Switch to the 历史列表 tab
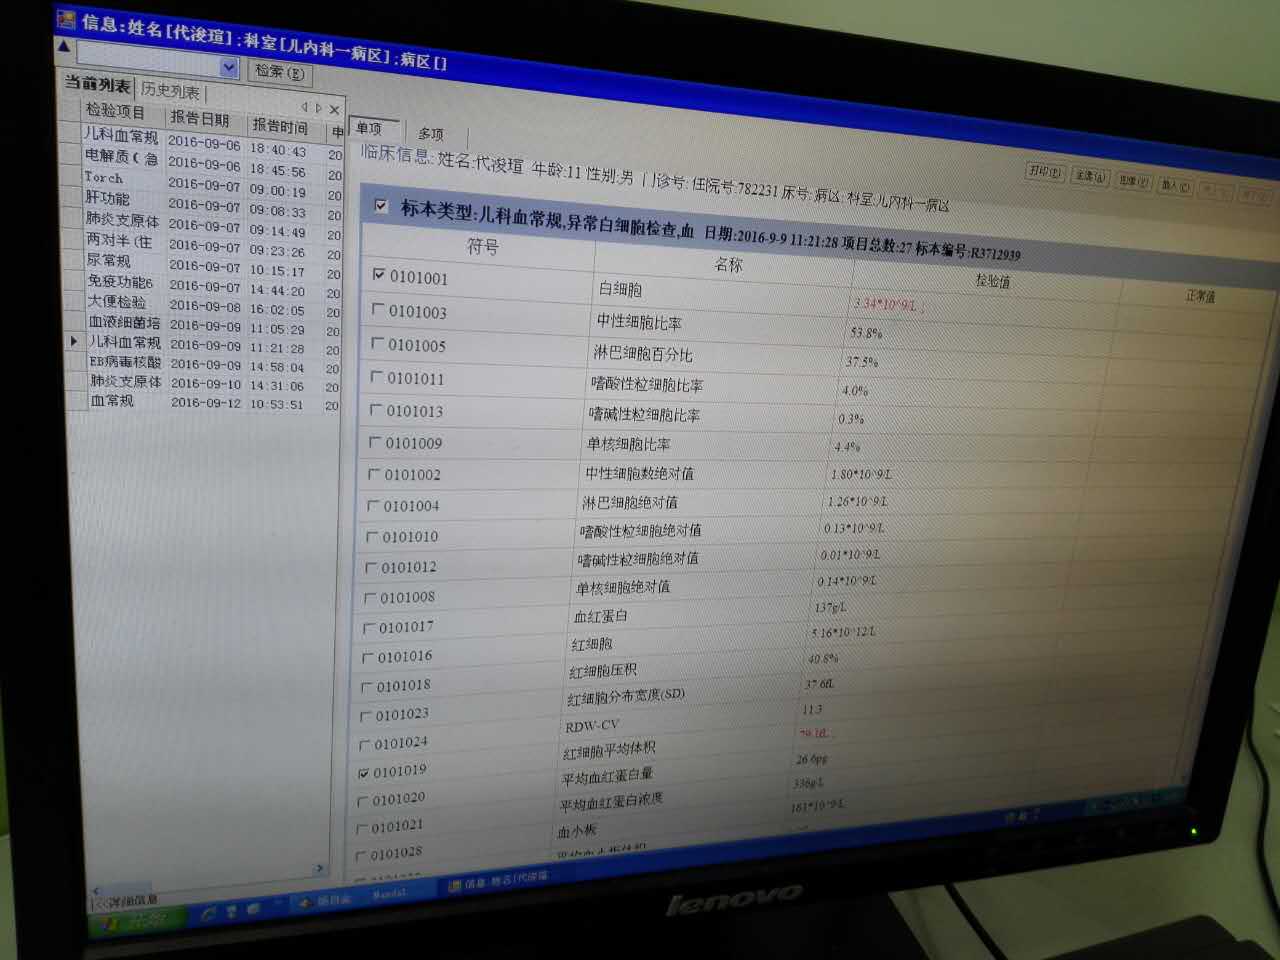 [x=170, y=90]
